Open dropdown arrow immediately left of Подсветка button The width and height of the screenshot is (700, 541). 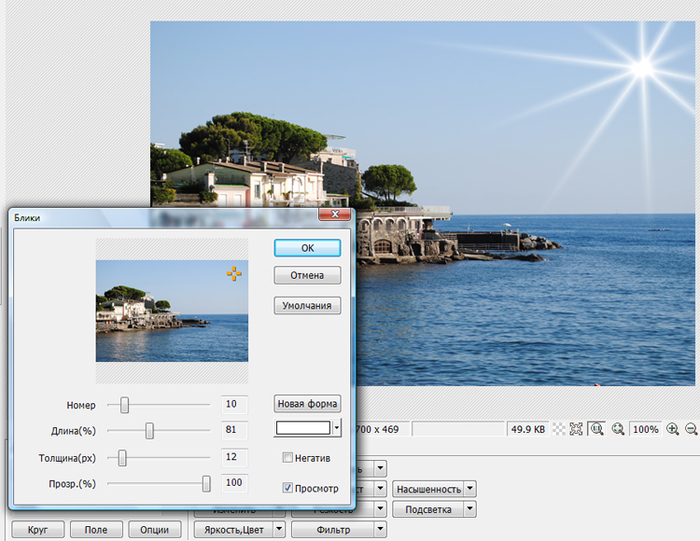[x=380, y=509]
